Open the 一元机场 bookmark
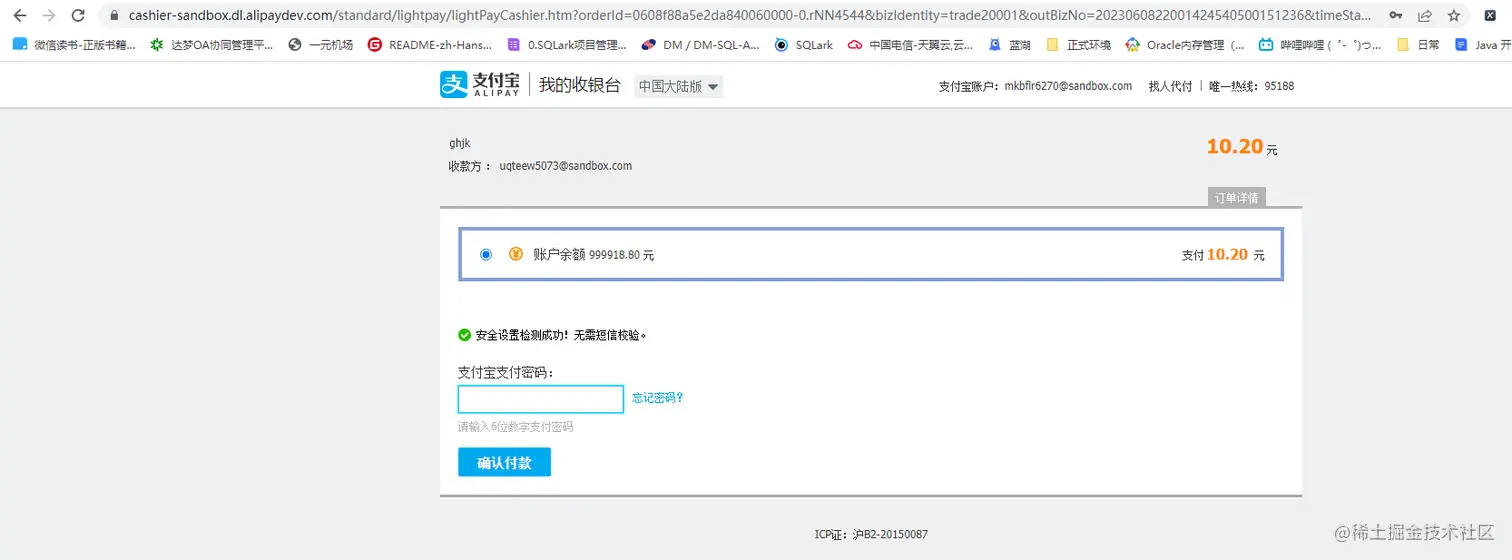This screenshot has height=560, width=1512. [320, 45]
